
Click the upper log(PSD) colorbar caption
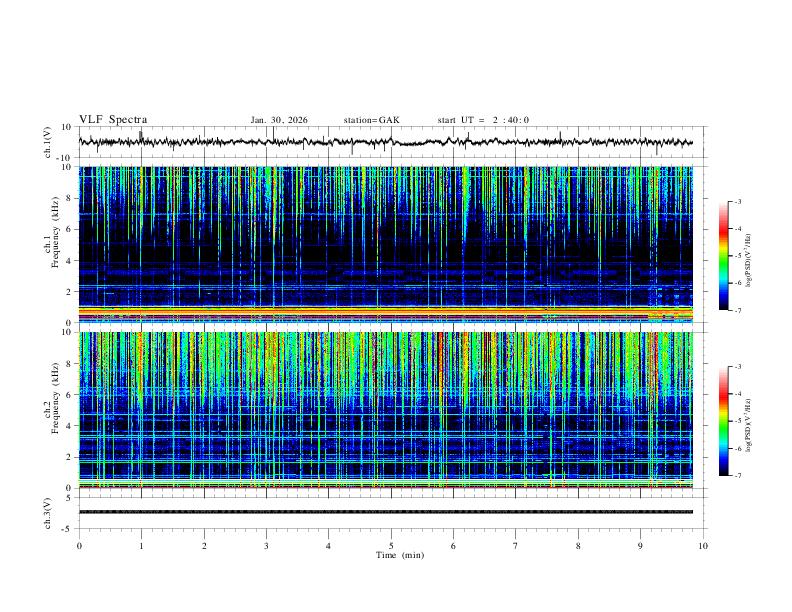click(x=749, y=261)
